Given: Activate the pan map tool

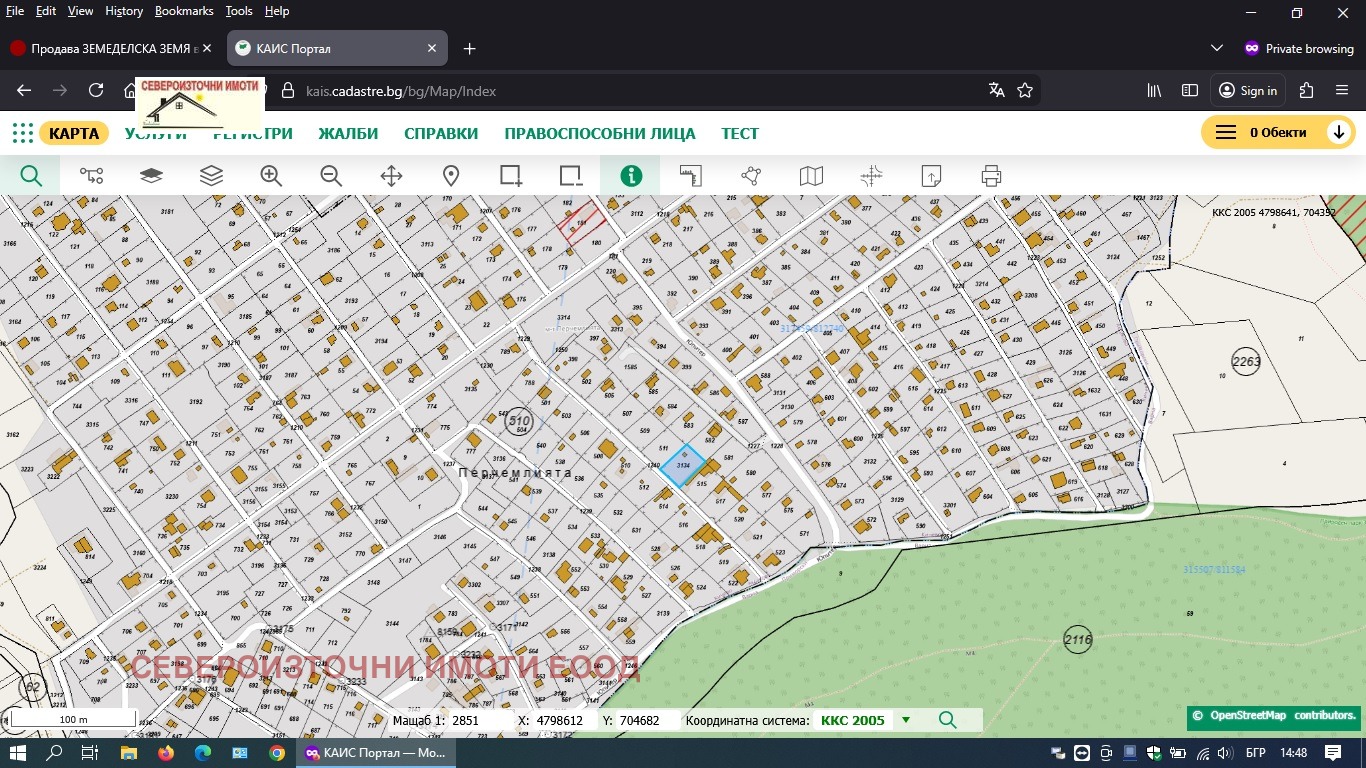Looking at the screenshot, I should coord(391,176).
